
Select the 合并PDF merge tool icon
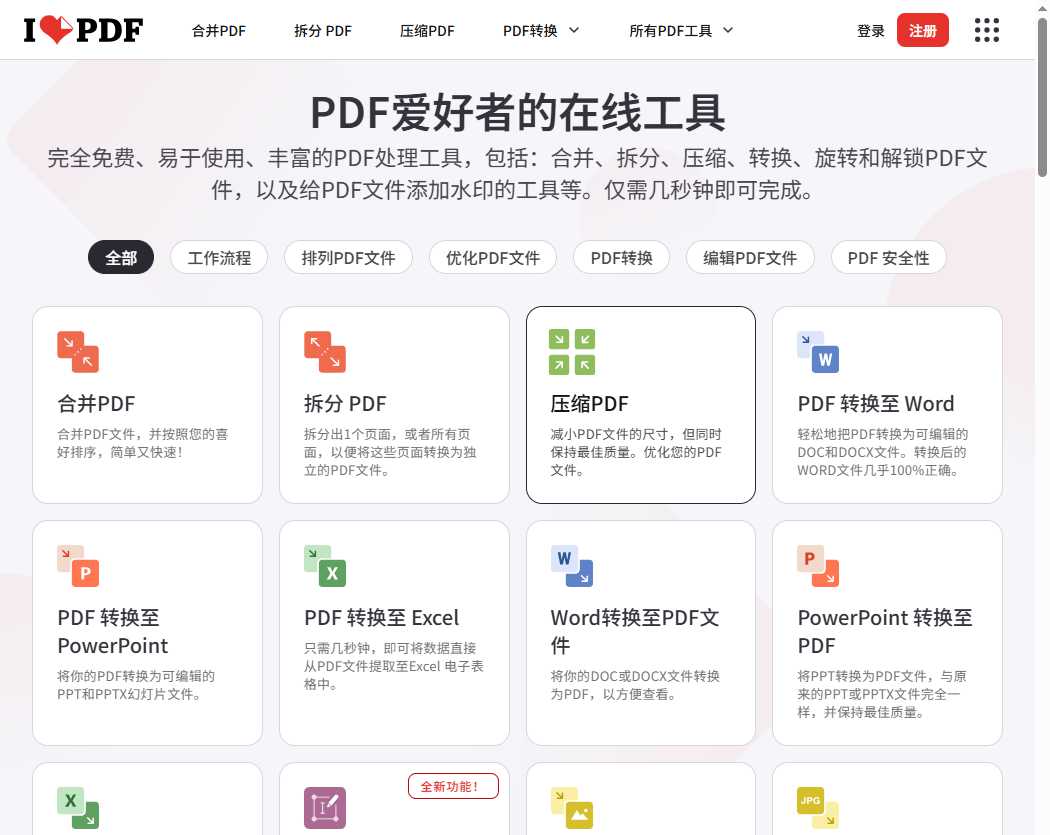click(77, 352)
